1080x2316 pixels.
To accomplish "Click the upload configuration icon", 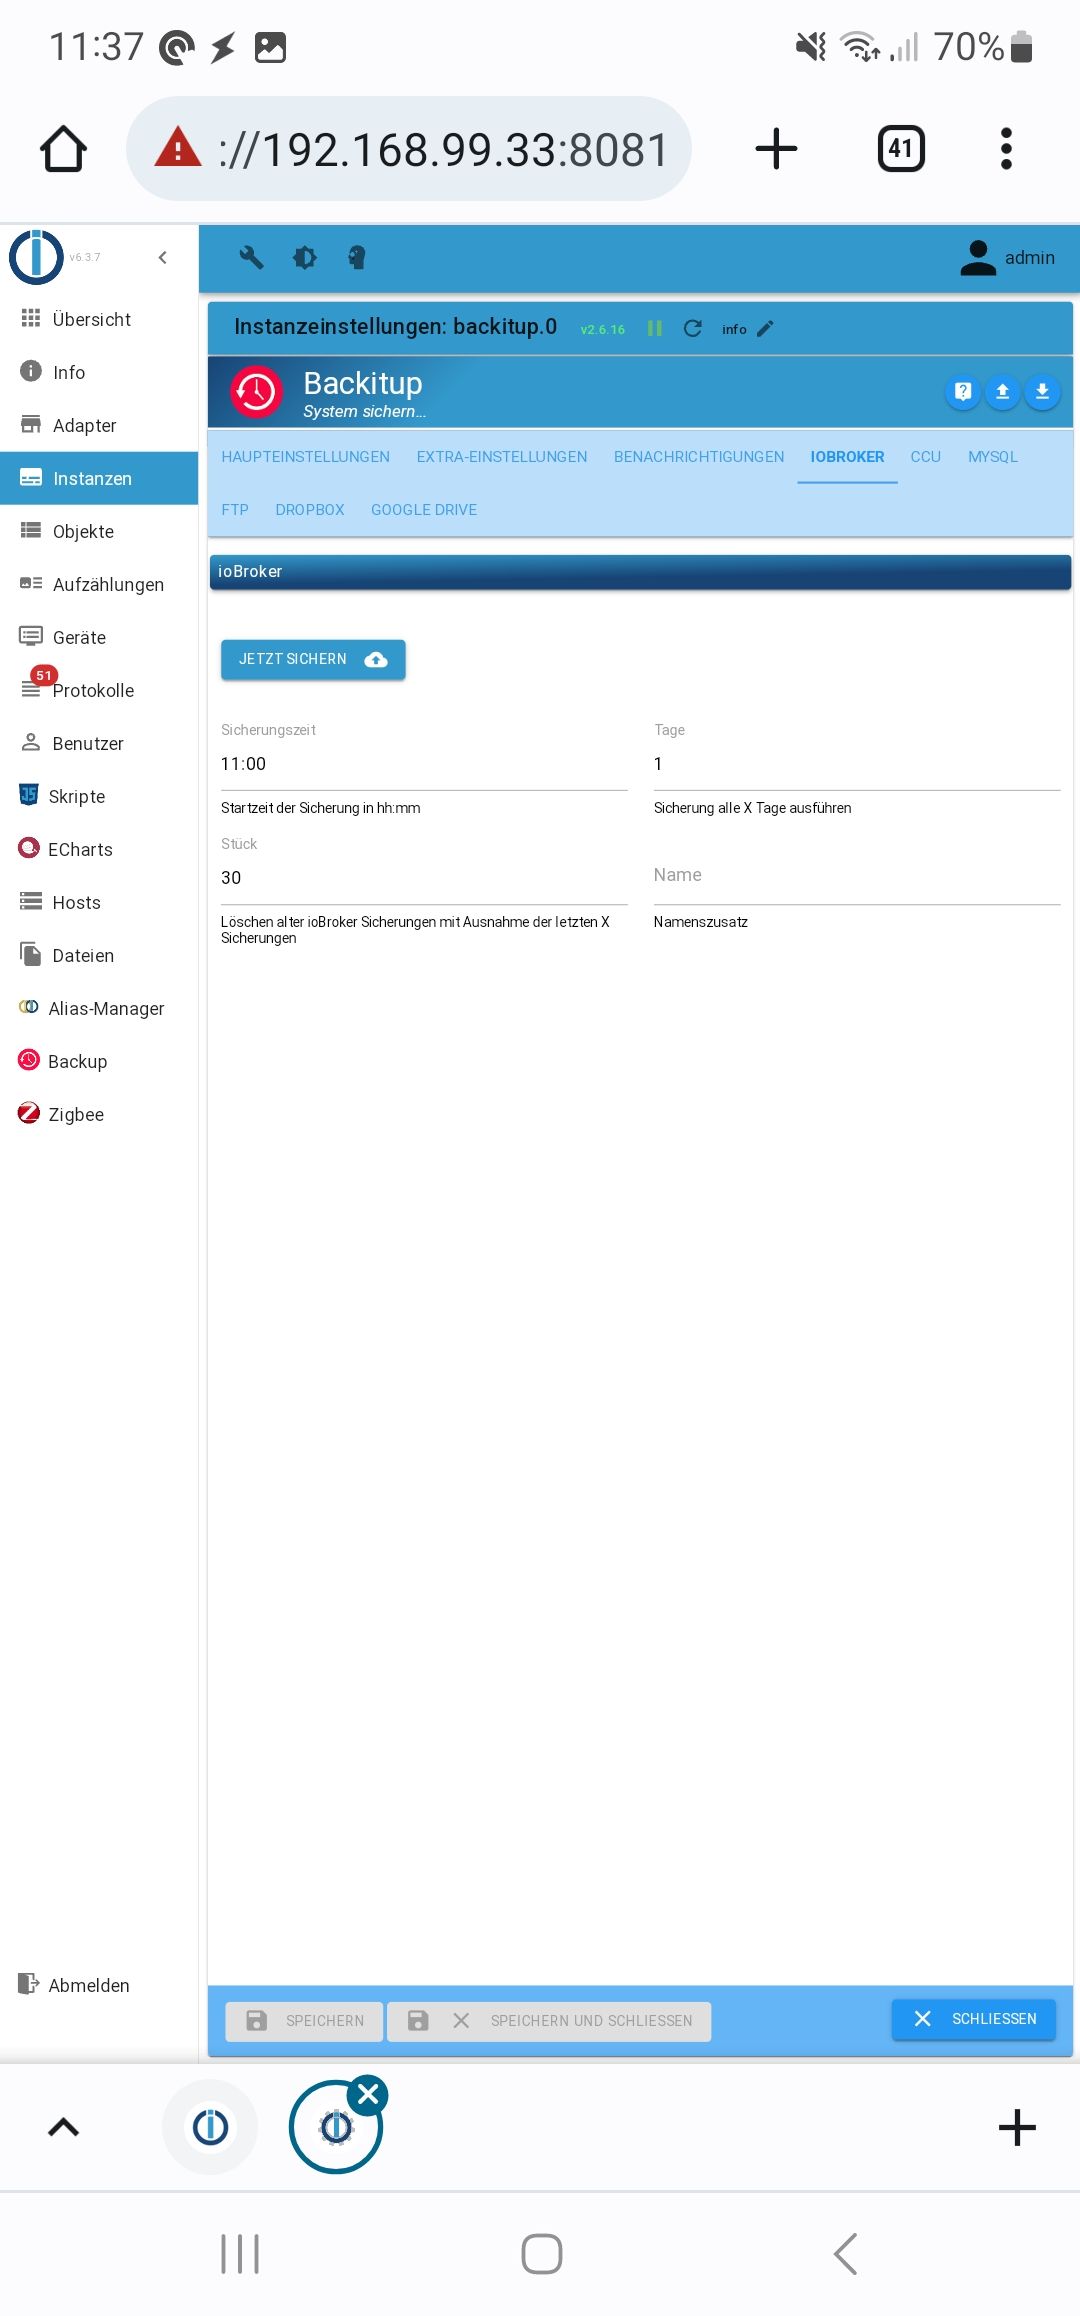I will click(1002, 391).
